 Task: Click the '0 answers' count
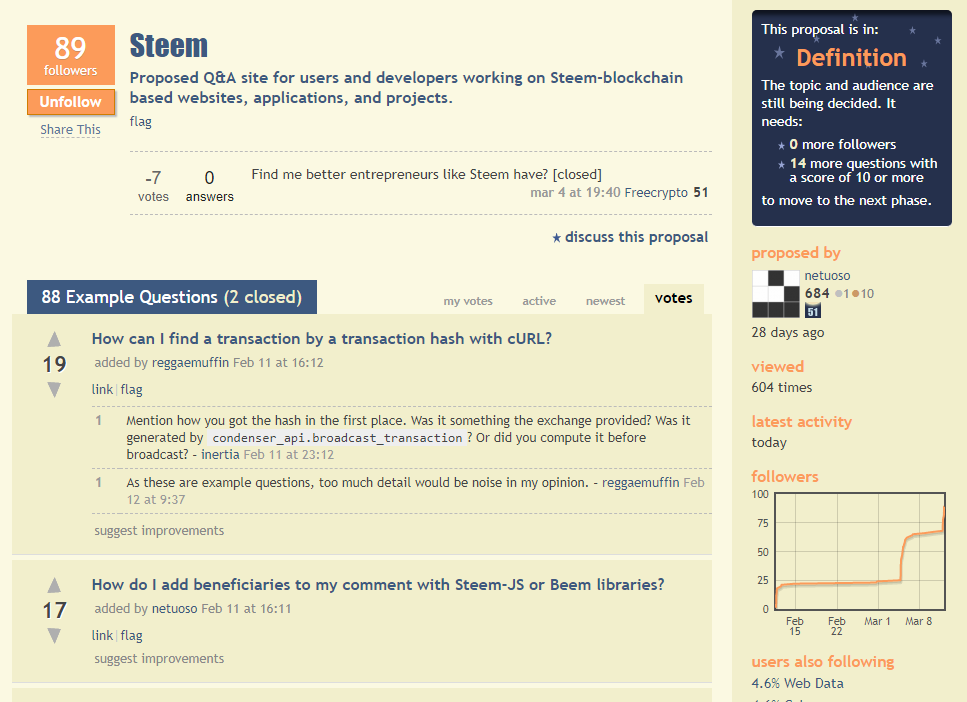coord(210,186)
